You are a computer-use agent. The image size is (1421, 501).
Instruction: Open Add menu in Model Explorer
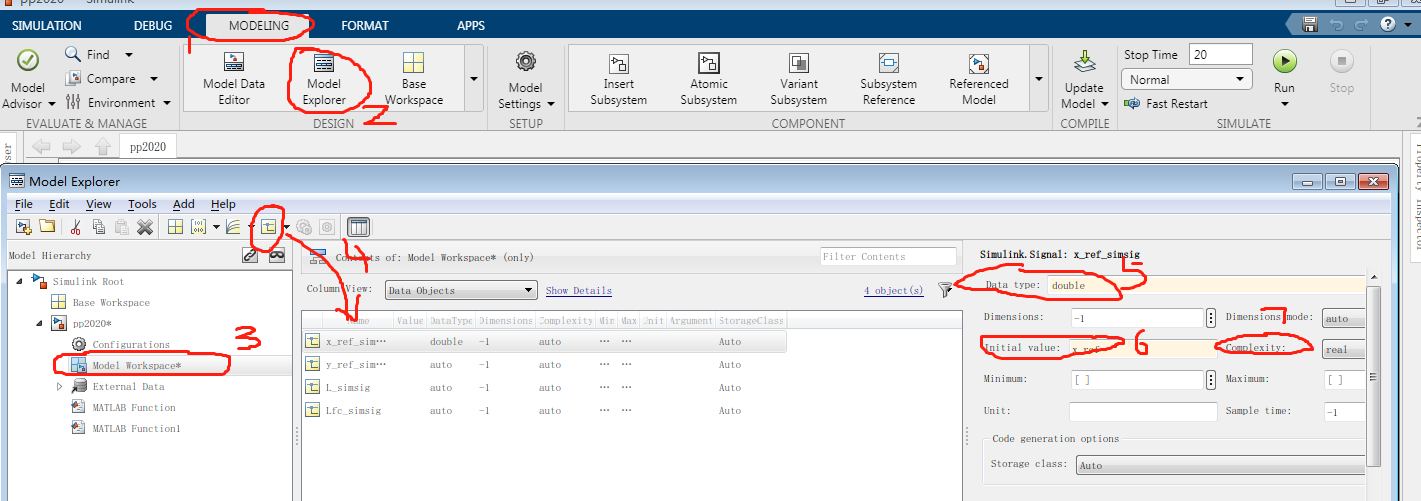pyautogui.click(x=183, y=204)
